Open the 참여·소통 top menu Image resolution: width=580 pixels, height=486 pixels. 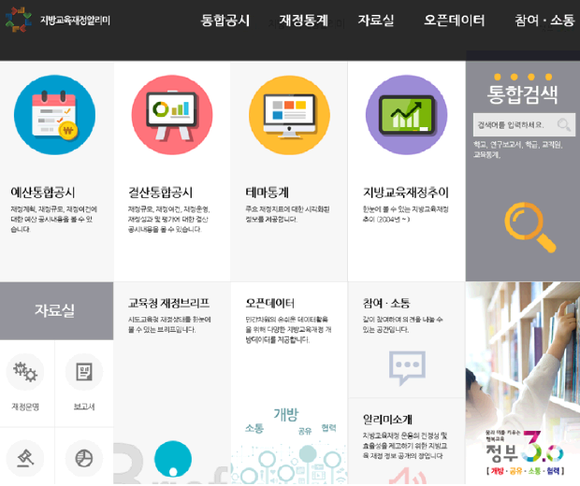pyautogui.click(x=544, y=20)
